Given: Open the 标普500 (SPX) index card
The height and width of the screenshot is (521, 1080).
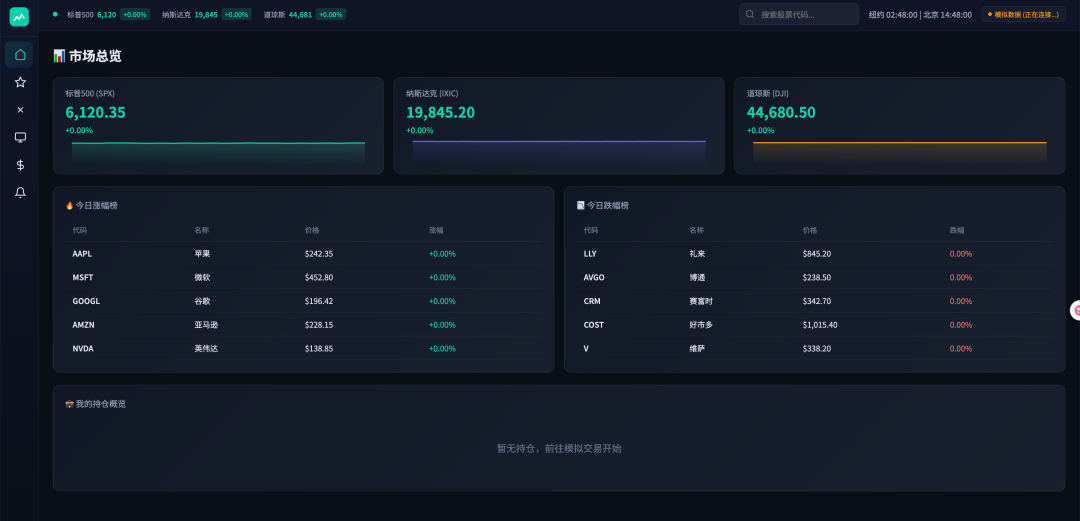Looking at the screenshot, I should (x=218, y=126).
